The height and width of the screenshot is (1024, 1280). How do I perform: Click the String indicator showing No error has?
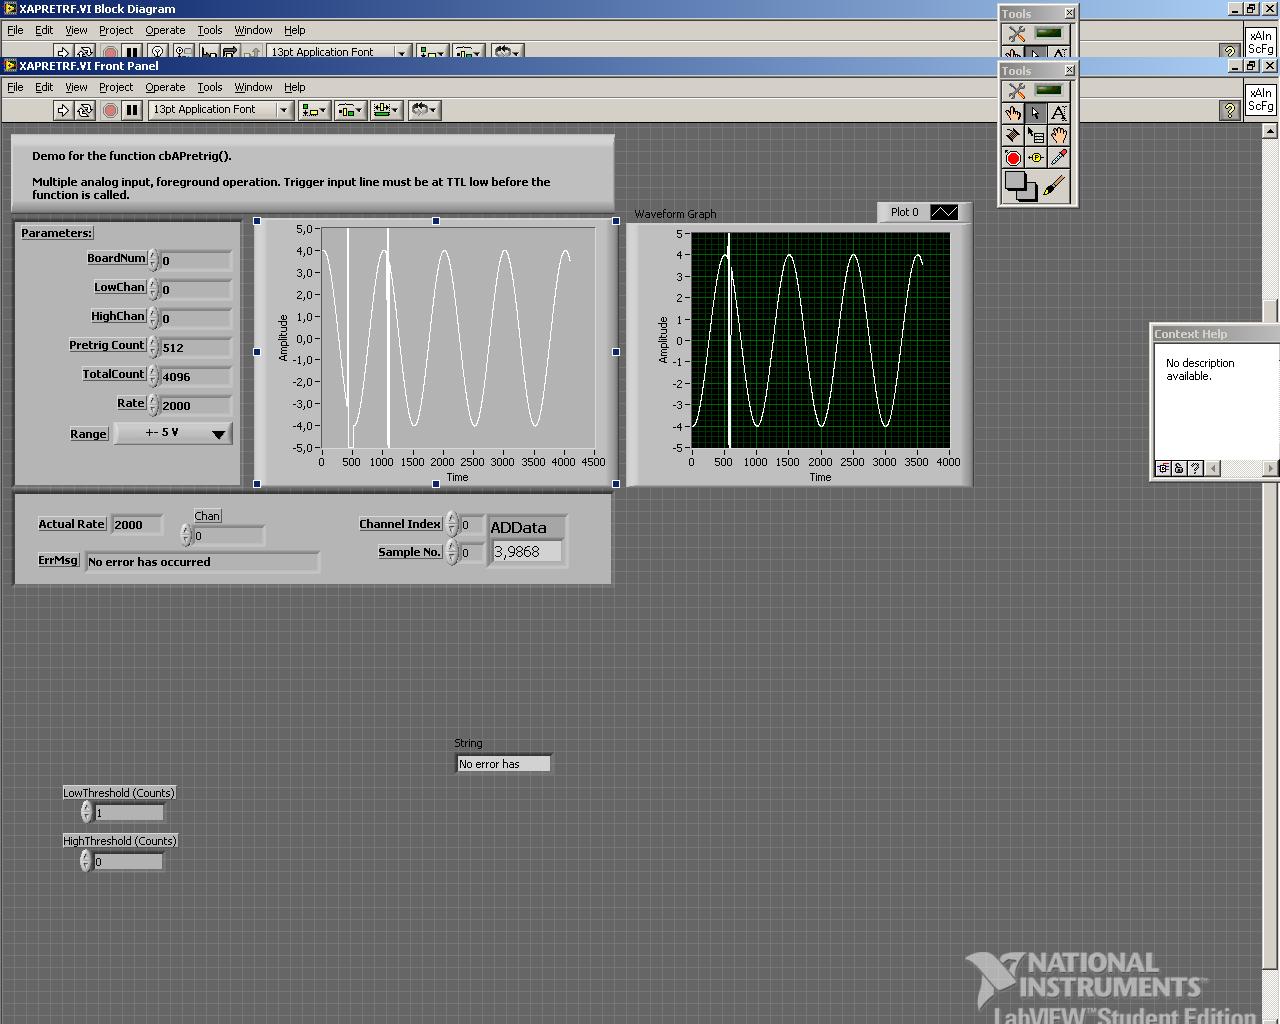click(503, 764)
